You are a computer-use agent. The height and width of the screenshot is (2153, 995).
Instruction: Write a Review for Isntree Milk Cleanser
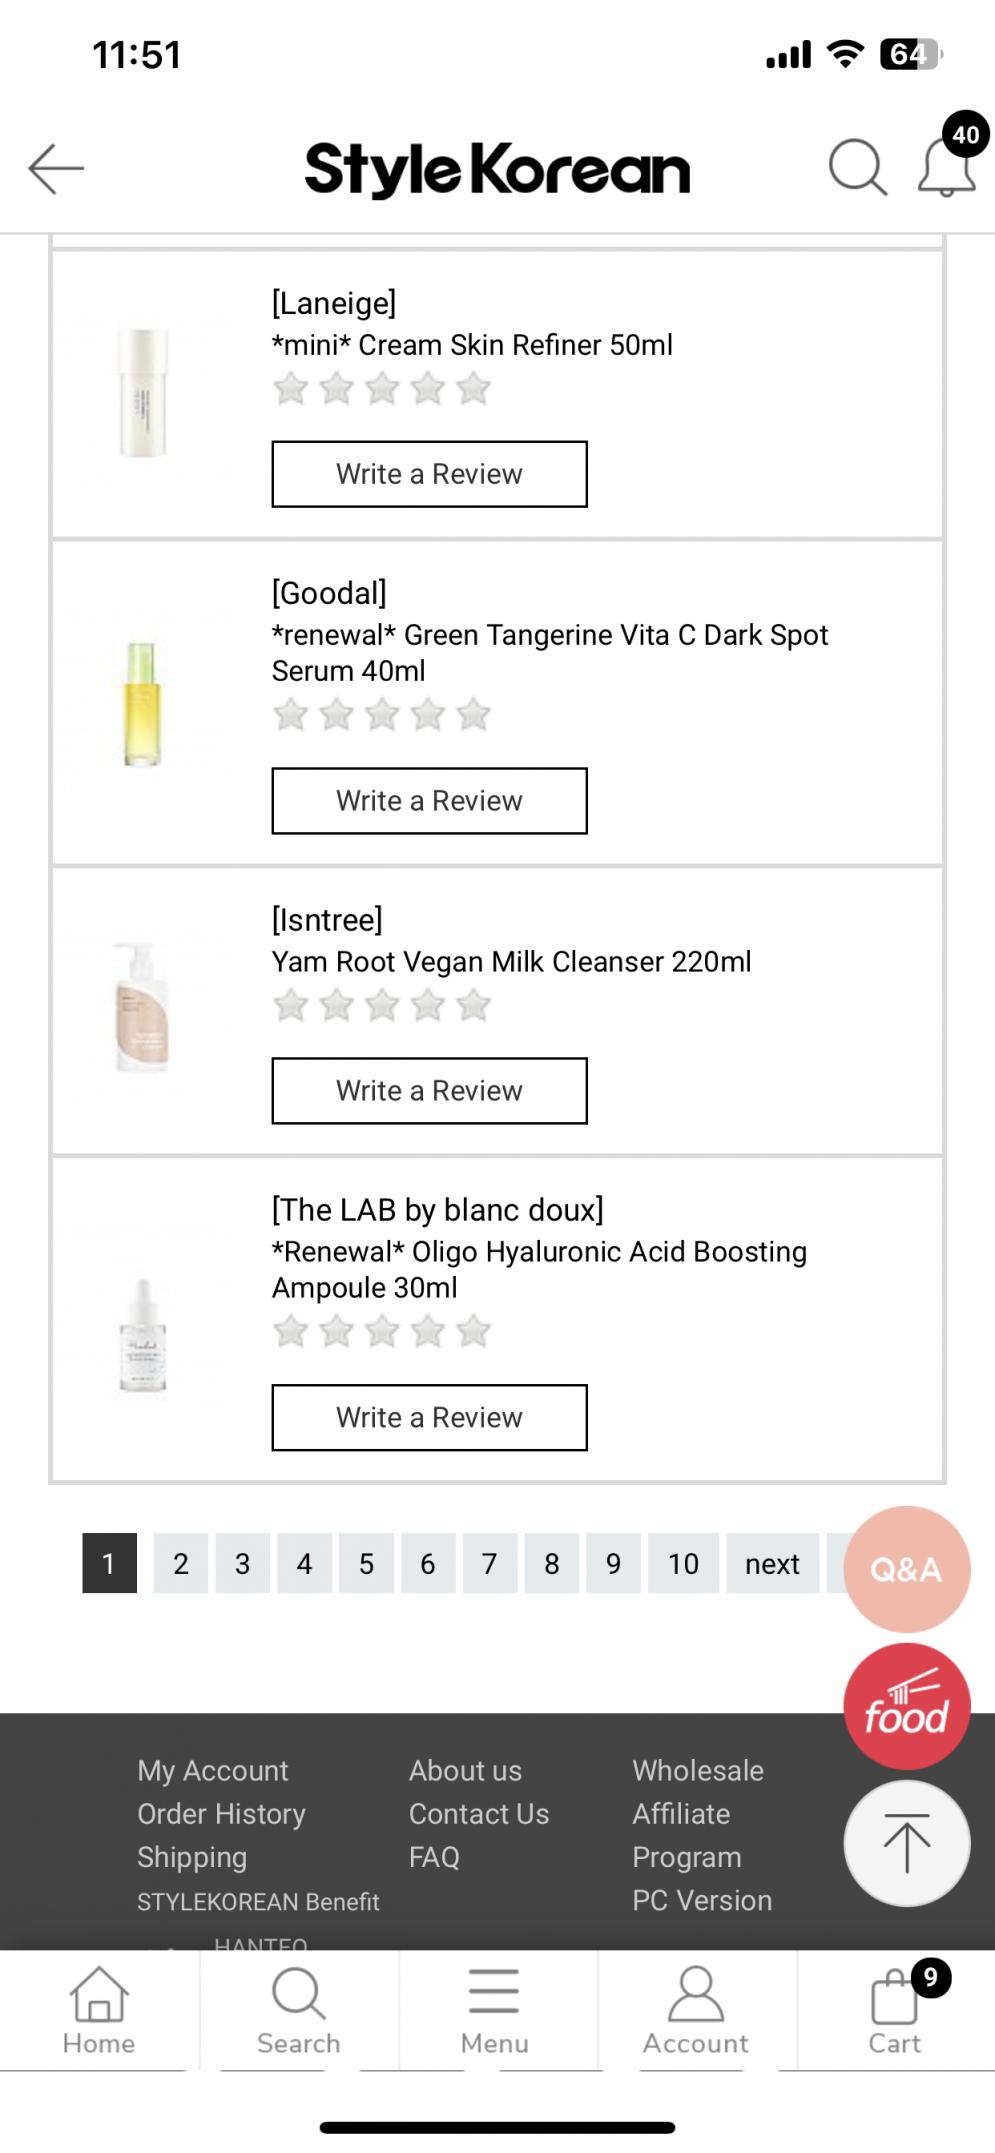click(x=429, y=1091)
